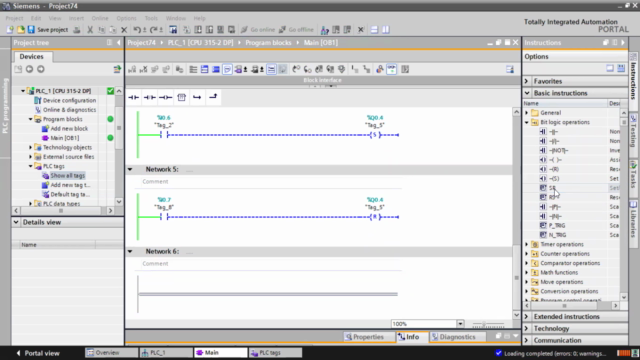The image size is (640, 360).
Task: Click the new project icon
Action: click(x=10, y=30)
